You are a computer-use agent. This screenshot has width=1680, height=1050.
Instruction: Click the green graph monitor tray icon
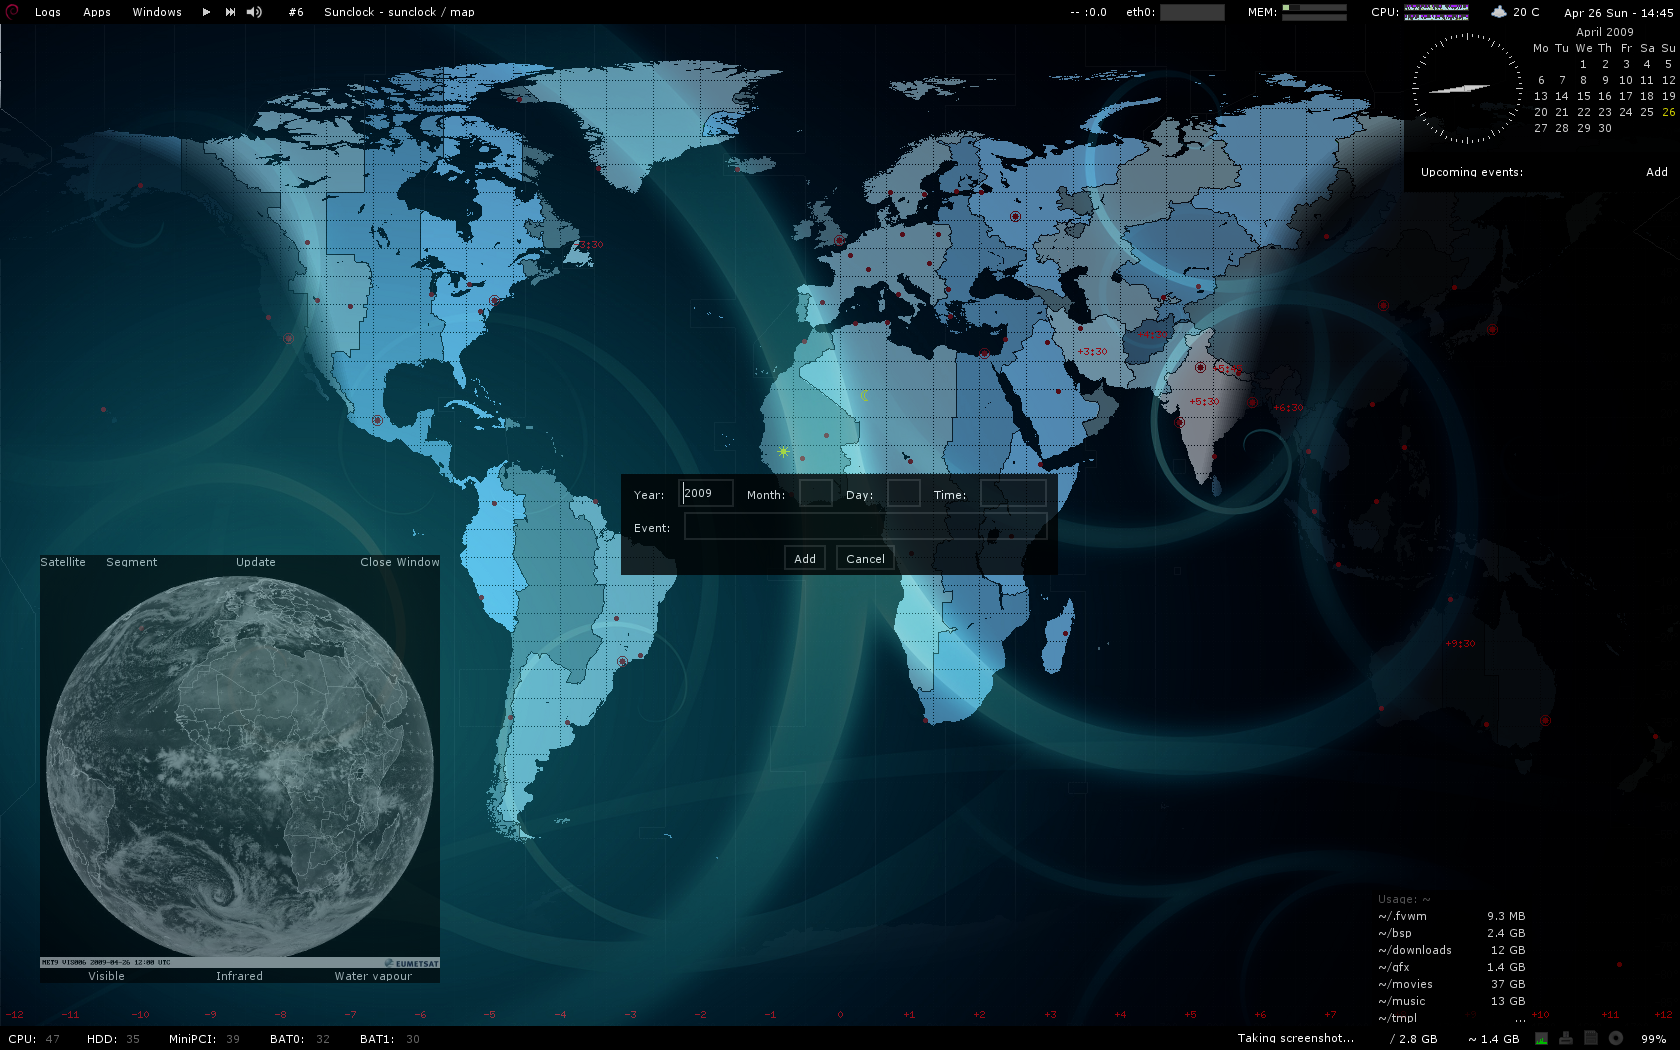[x=1542, y=1039]
